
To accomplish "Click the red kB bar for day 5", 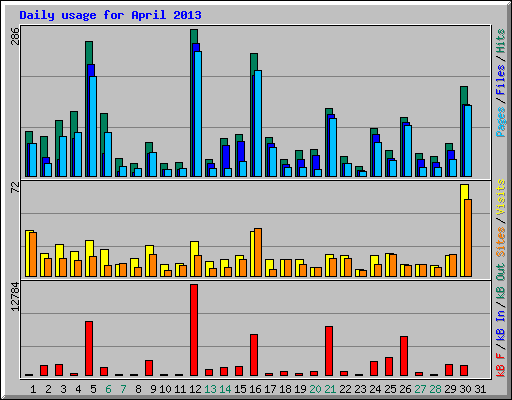I will pos(89,349).
